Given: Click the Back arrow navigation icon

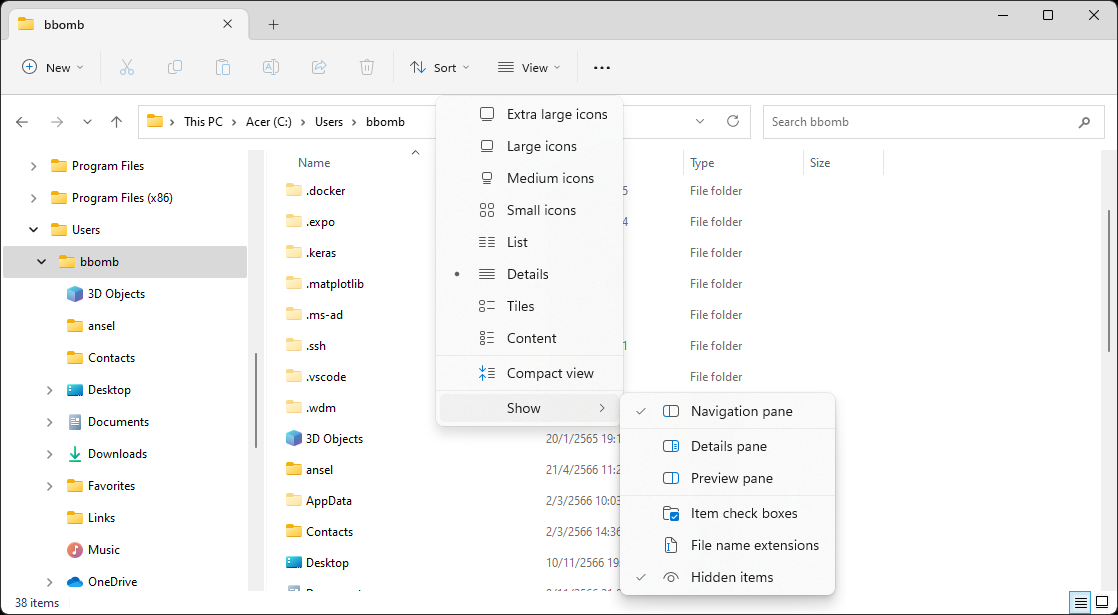Looking at the screenshot, I should (x=23, y=122).
